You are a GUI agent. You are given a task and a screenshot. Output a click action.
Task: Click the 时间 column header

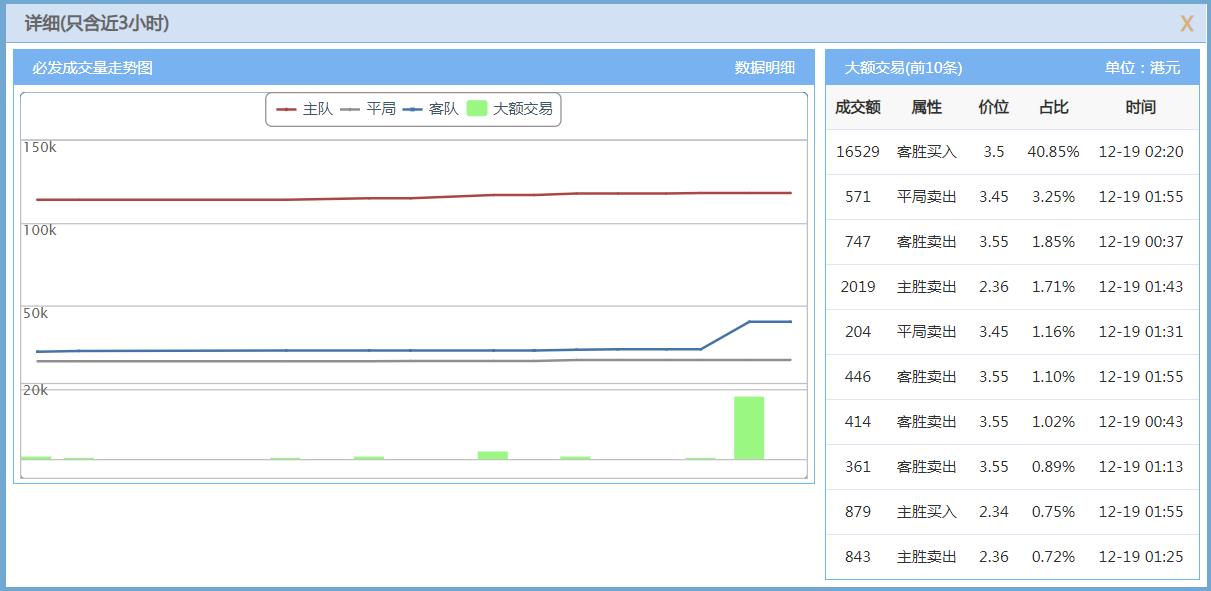point(1141,107)
